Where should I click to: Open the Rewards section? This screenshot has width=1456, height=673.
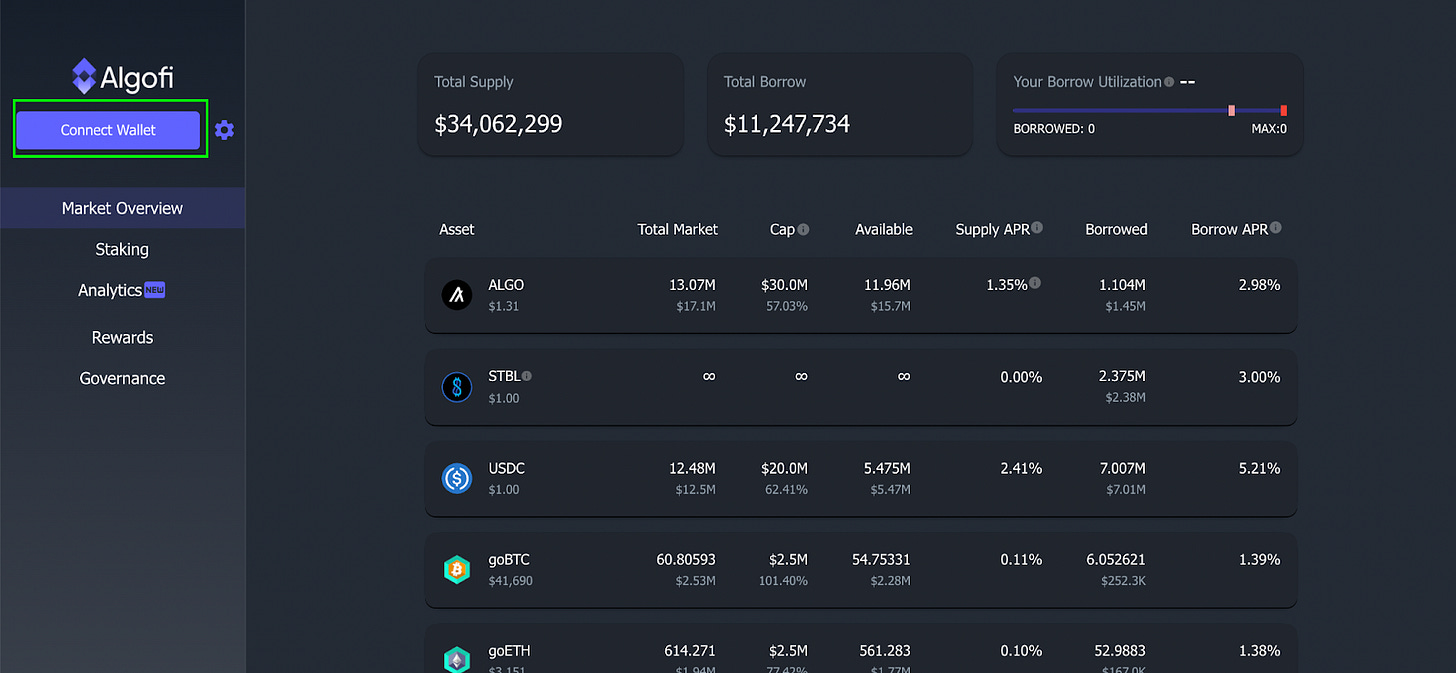click(122, 337)
